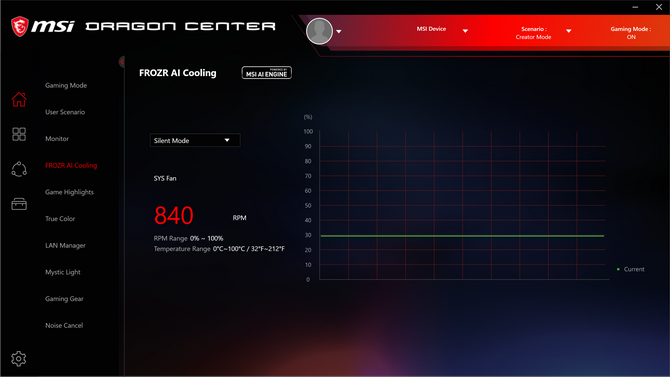Select Gaming Mode in menu

pyautogui.click(x=66, y=85)
